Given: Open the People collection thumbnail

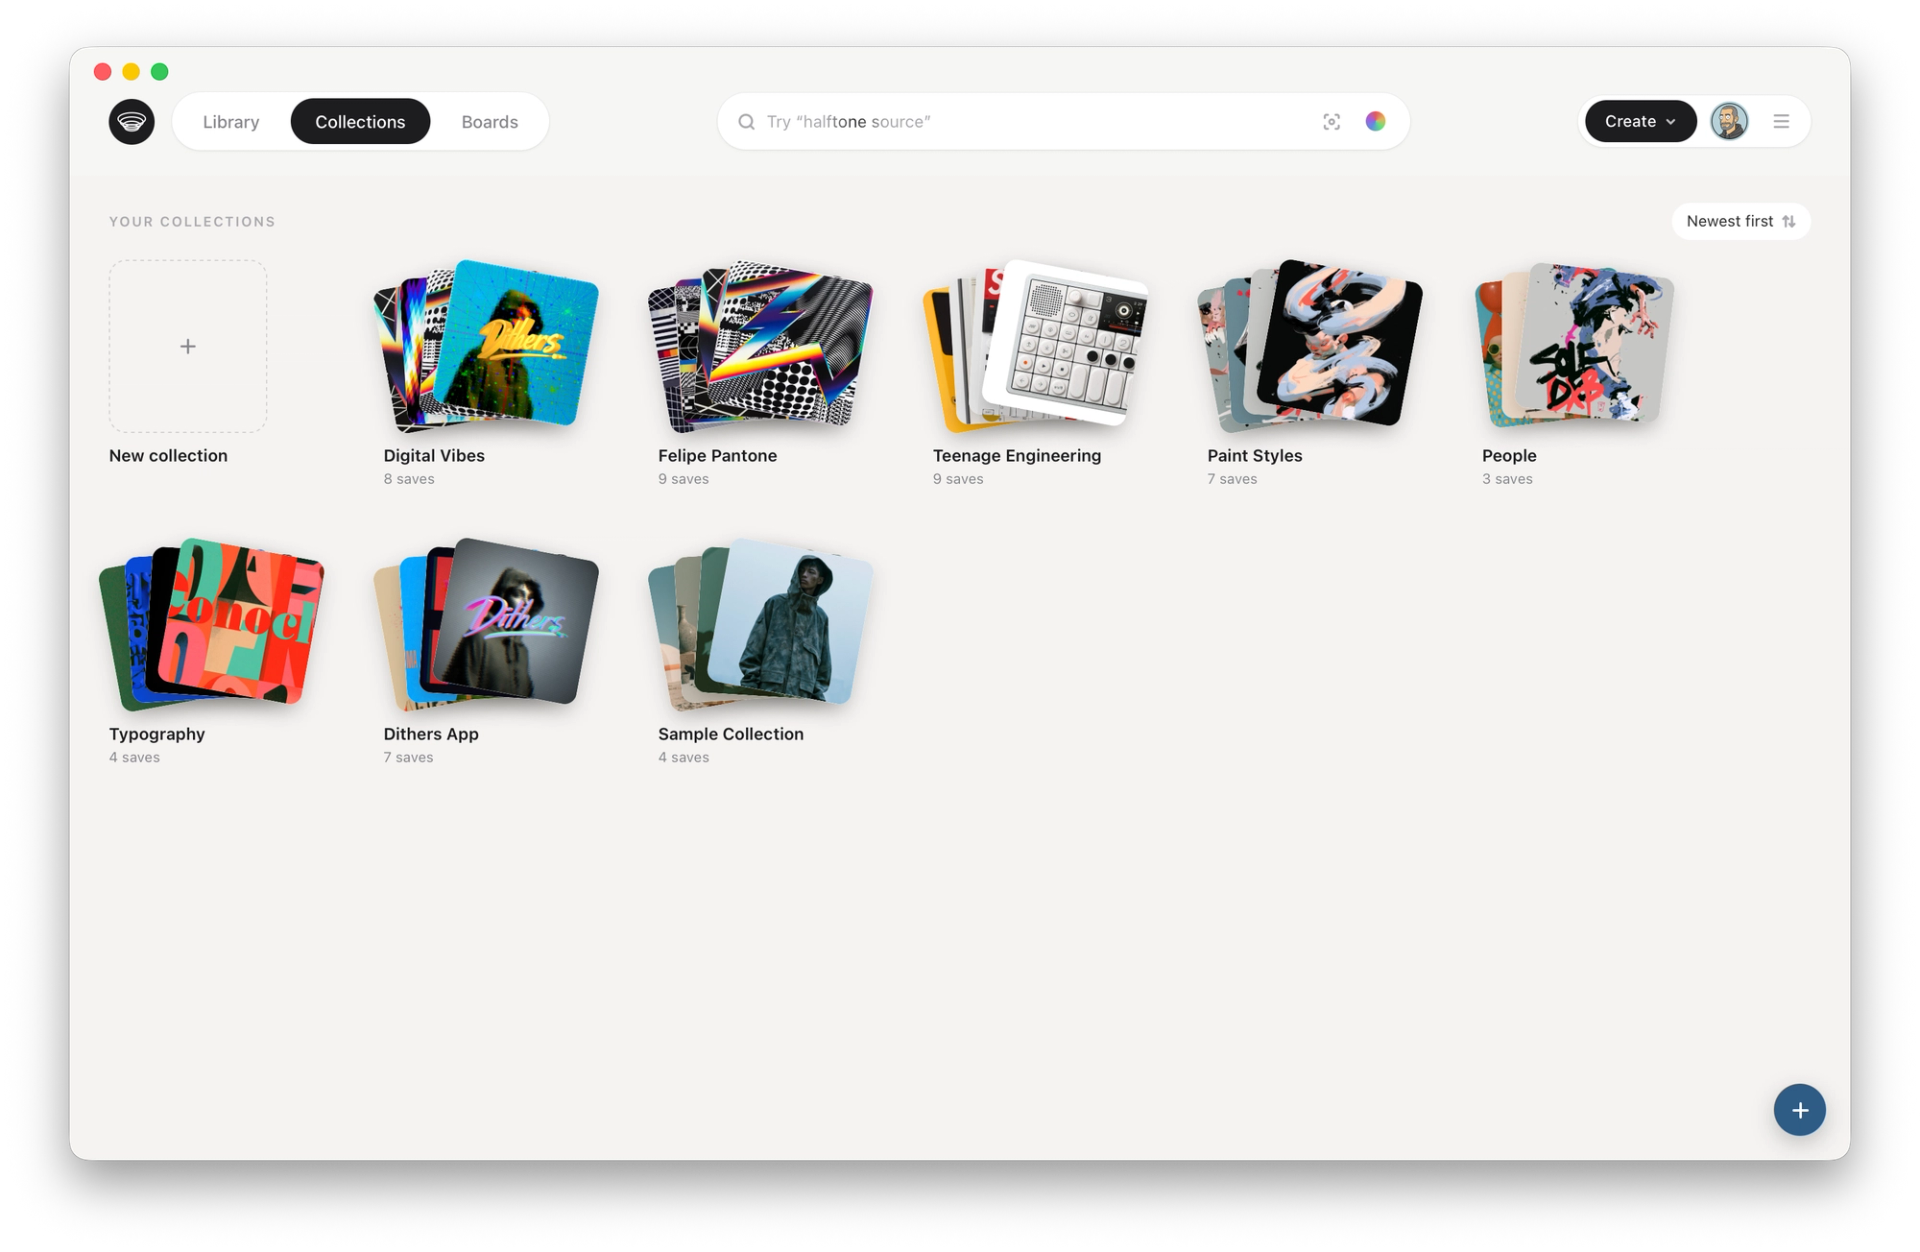Looking at the screenshot, I should 1574,346.
